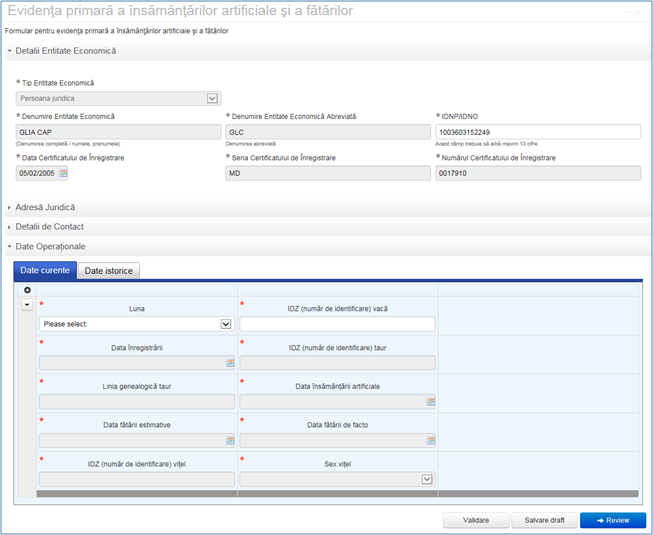Open calendar picker for Data Înregistrării
Screen dimensions: 653x535
click(x=229, y=363)
